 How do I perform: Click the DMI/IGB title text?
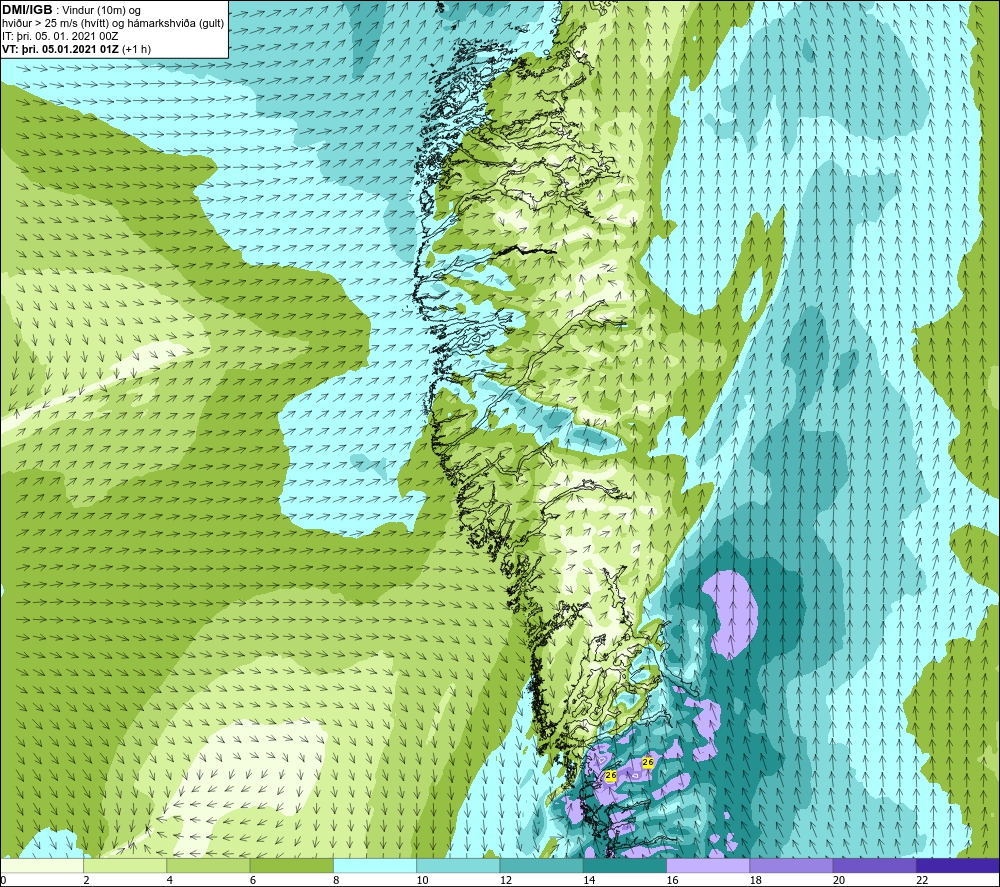point(27,10)
